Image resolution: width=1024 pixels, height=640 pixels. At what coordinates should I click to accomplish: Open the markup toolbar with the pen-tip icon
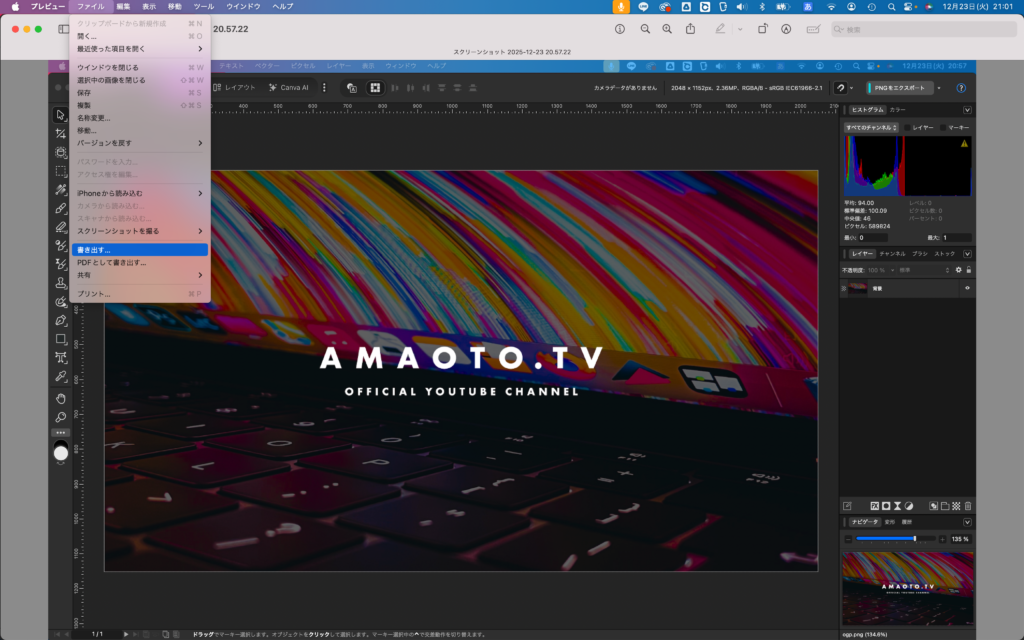(x=786, y=30)
